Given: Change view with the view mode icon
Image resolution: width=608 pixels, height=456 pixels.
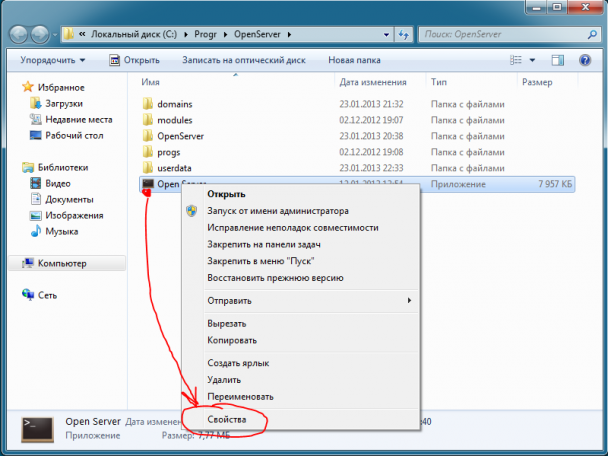Looking at the screenshot, I should point(515,60).
